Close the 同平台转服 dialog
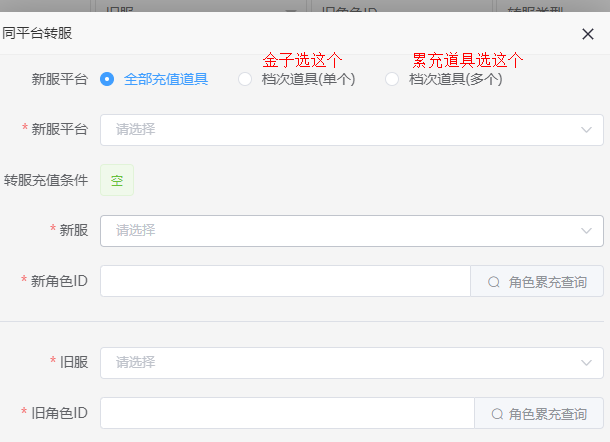The width and height of the screenshot is (610, 442). pos(588,33)
